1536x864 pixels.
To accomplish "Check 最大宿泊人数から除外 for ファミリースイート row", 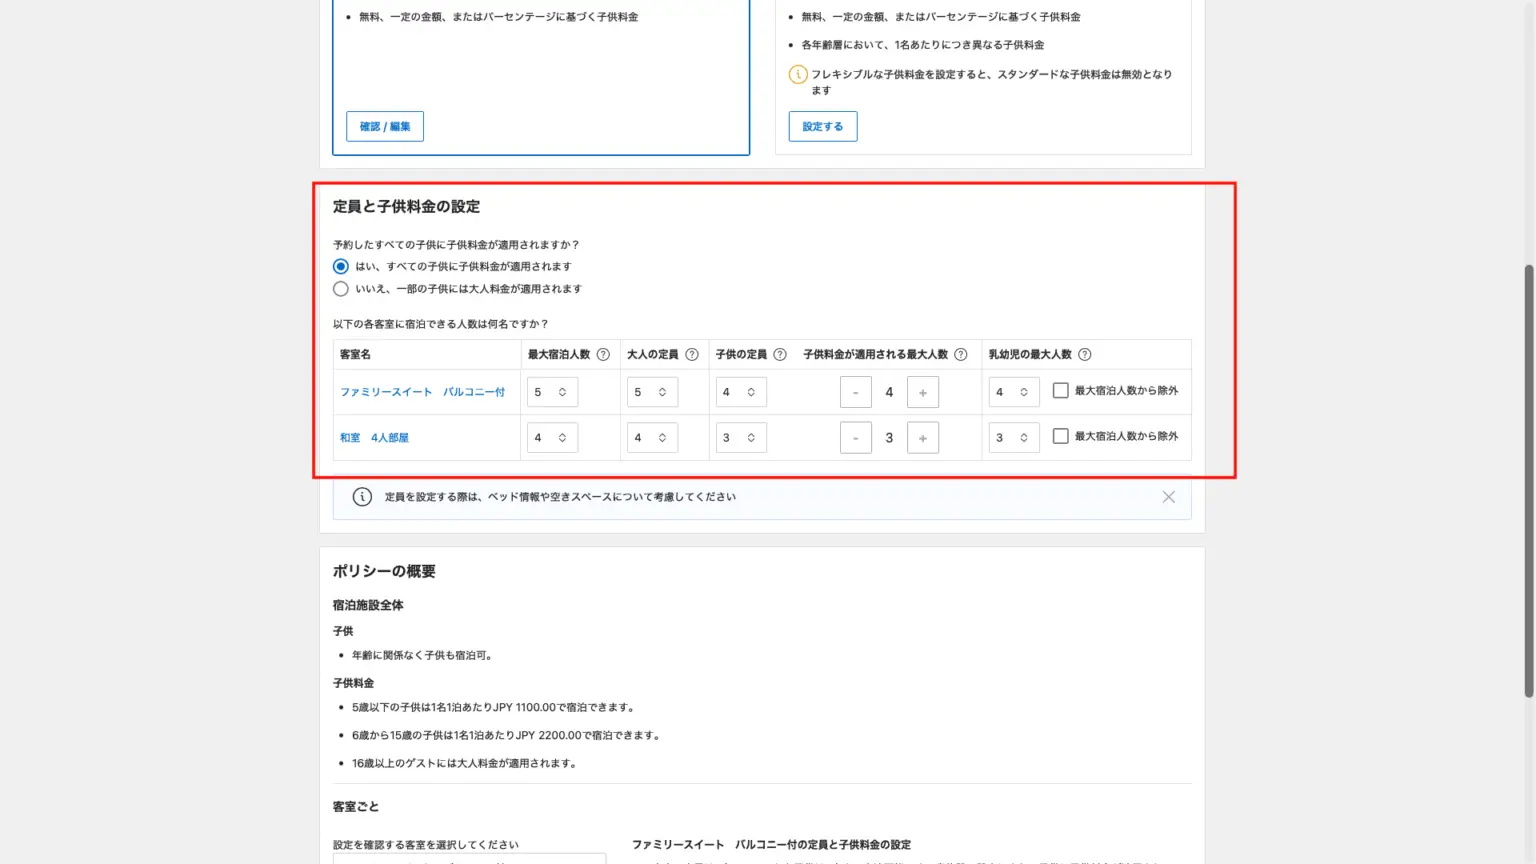I will [x=1061, y=391].
